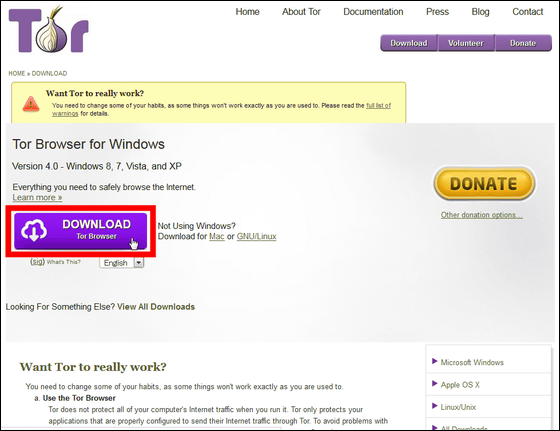Click cloud download icon on purple button
Screen dimensions: 560x431
click(34, 230)
